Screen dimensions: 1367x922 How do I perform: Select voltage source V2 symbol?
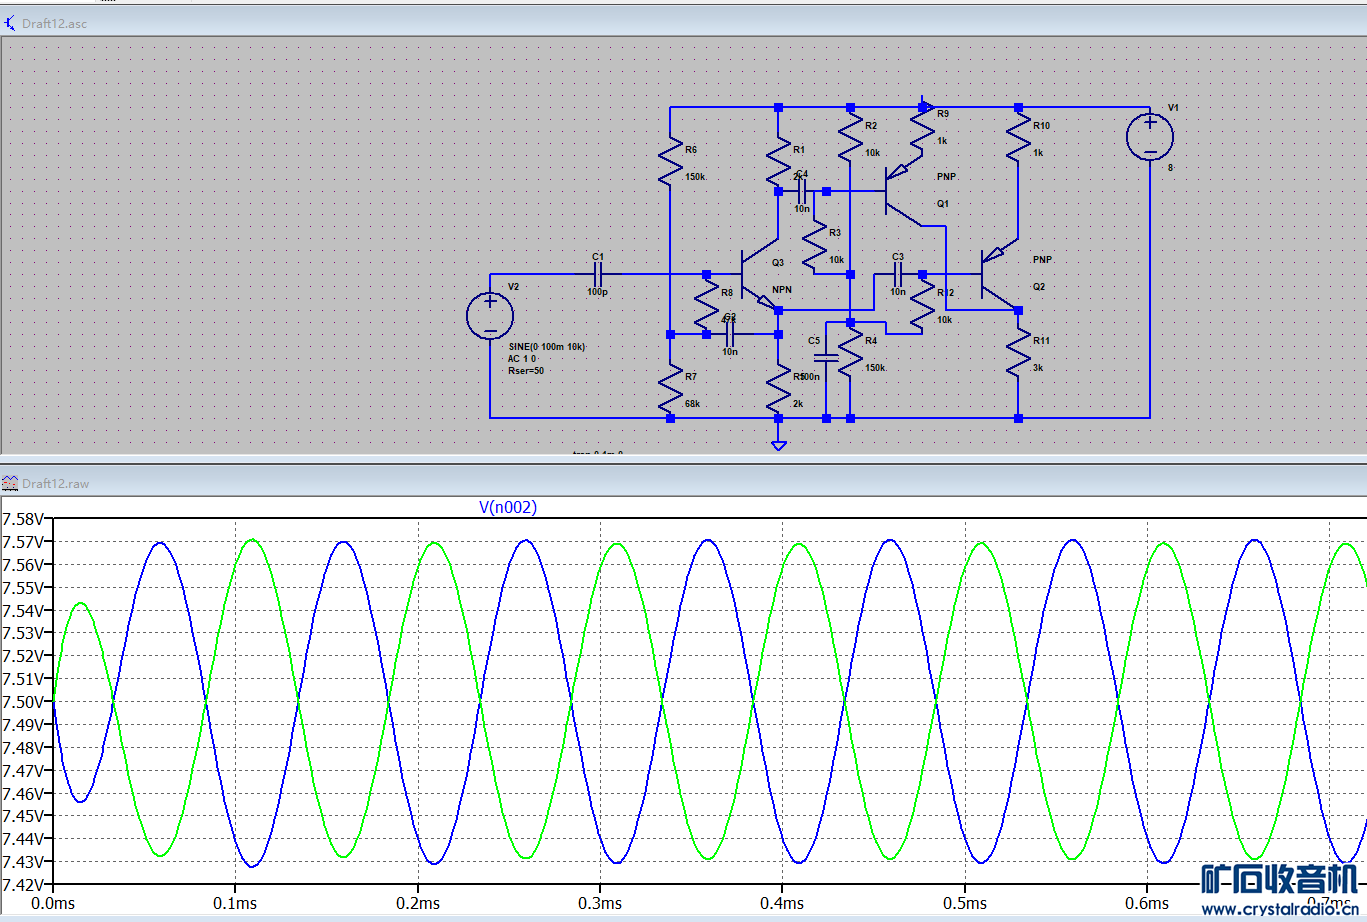coord(490,316)
